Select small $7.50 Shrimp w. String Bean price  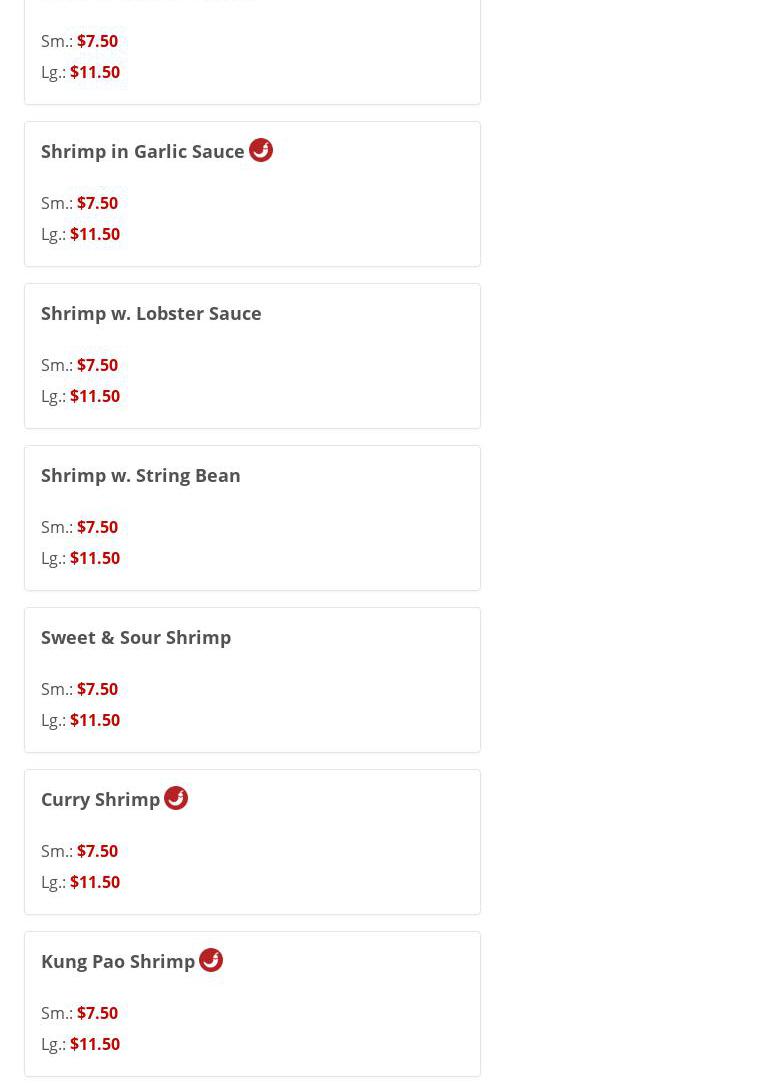coord(97,527)
